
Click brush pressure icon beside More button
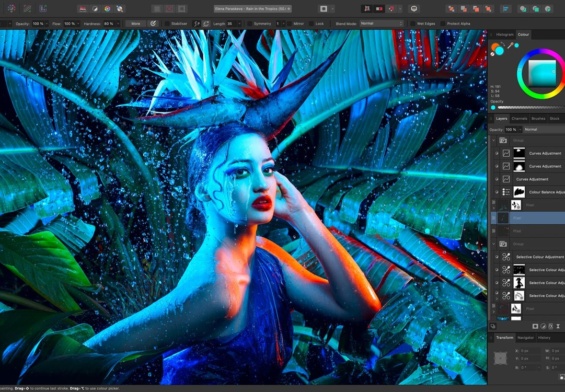coord(153,23)
